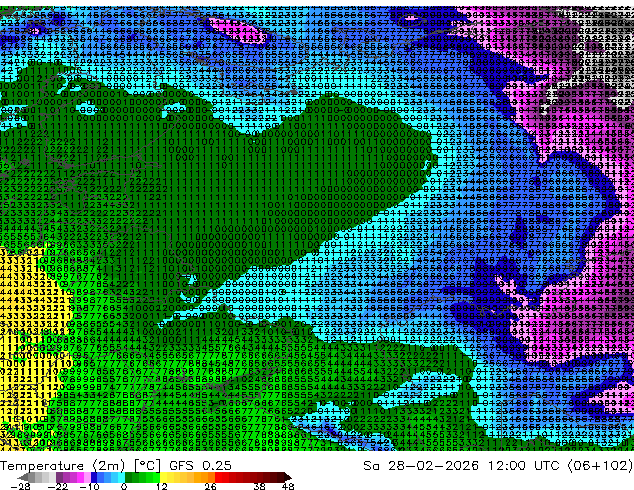Viewport: 634px width, 490px height.
Task: Click the '-22' legend value
Action: coord(58,486)
